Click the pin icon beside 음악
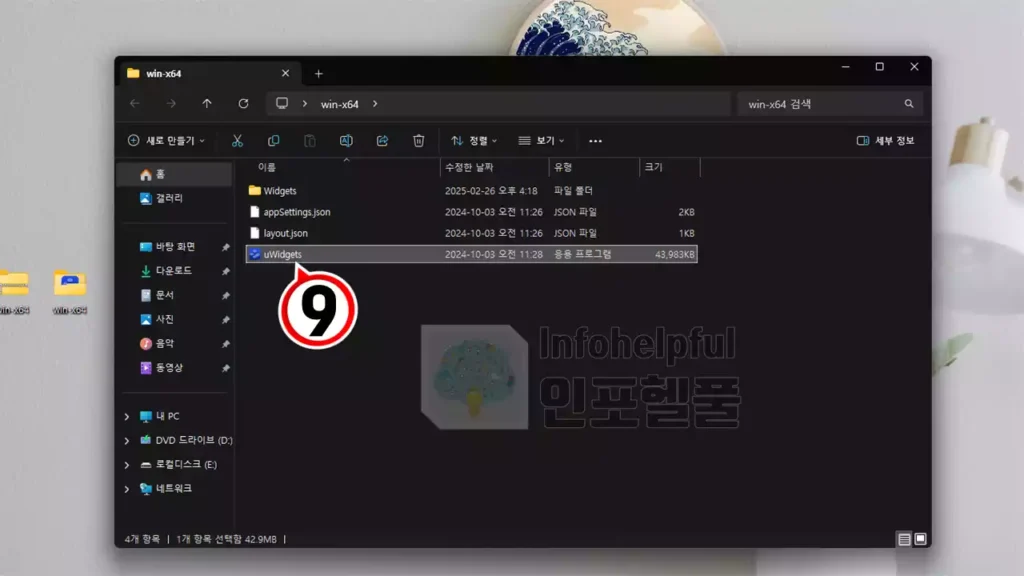Screen dimensions: 1024x576 (225, 344)
